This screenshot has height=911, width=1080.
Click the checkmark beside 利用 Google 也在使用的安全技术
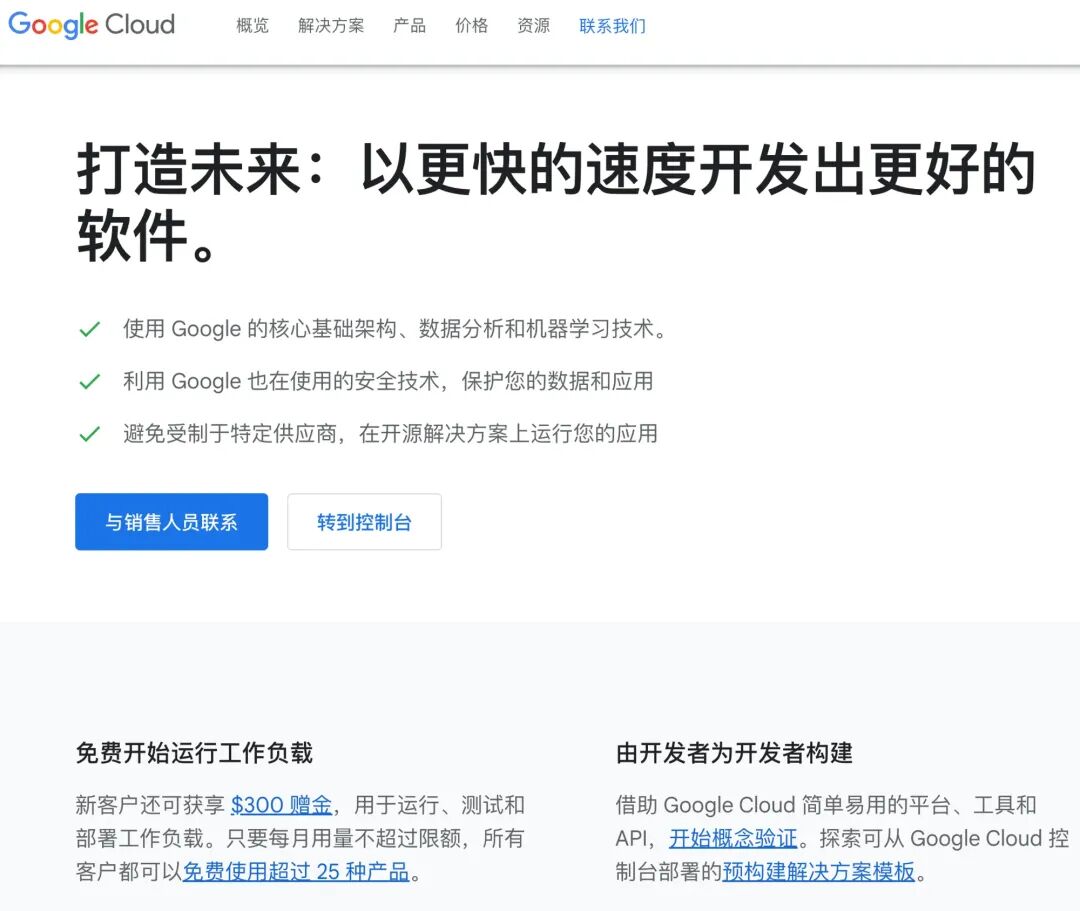coord(90,381)
